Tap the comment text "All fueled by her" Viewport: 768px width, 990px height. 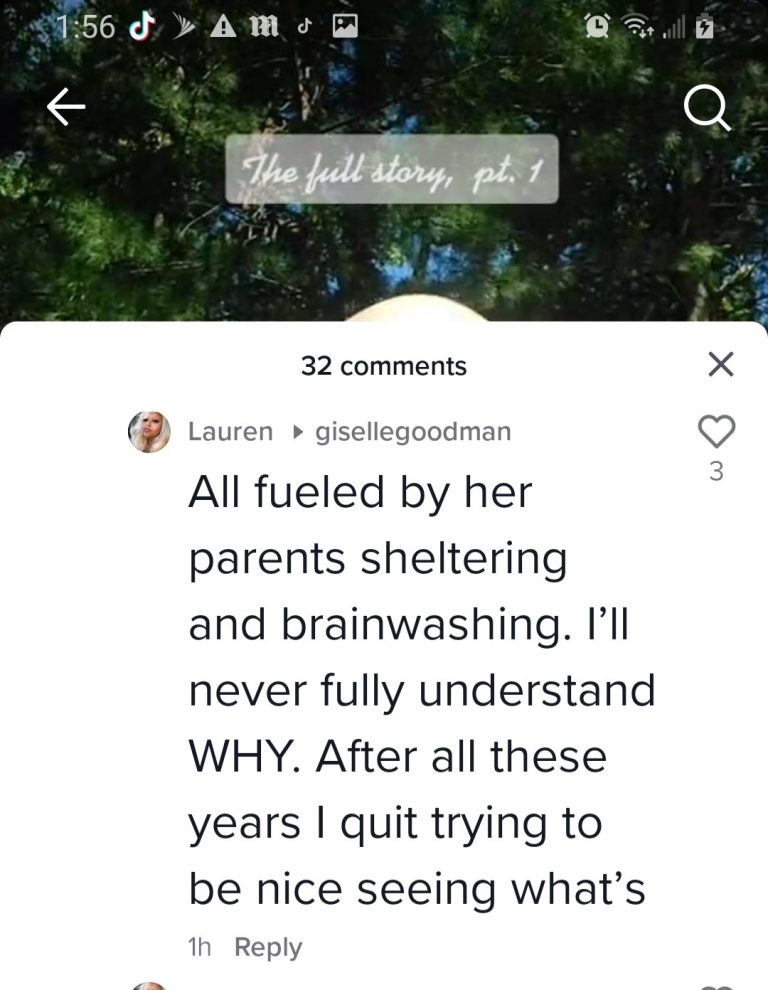click(x=361, y=492)
